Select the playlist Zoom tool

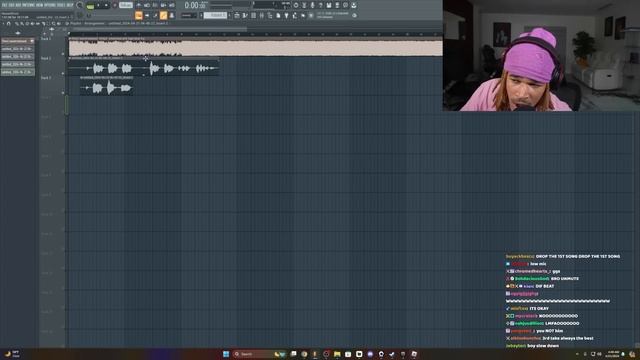53,24
